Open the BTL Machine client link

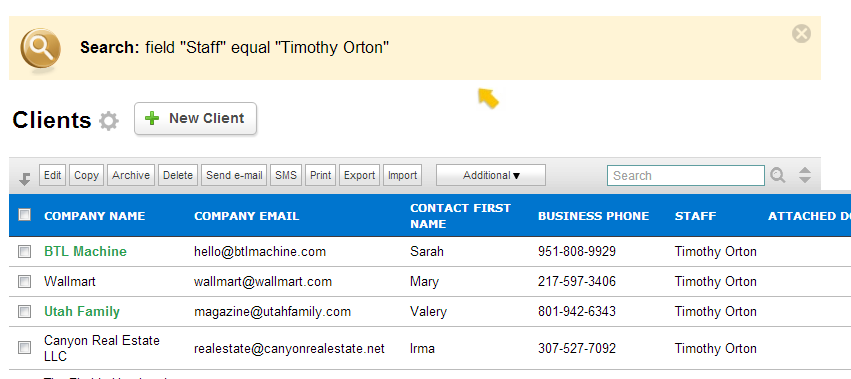pos(85,251)
